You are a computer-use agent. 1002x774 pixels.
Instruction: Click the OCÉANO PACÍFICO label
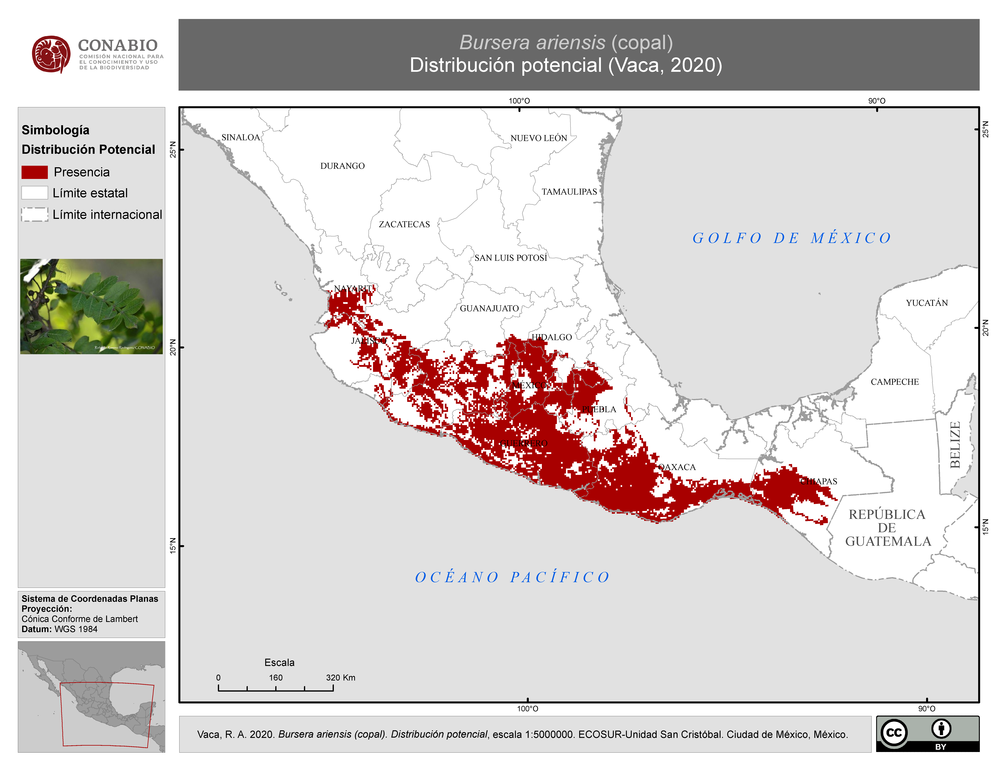513,577
